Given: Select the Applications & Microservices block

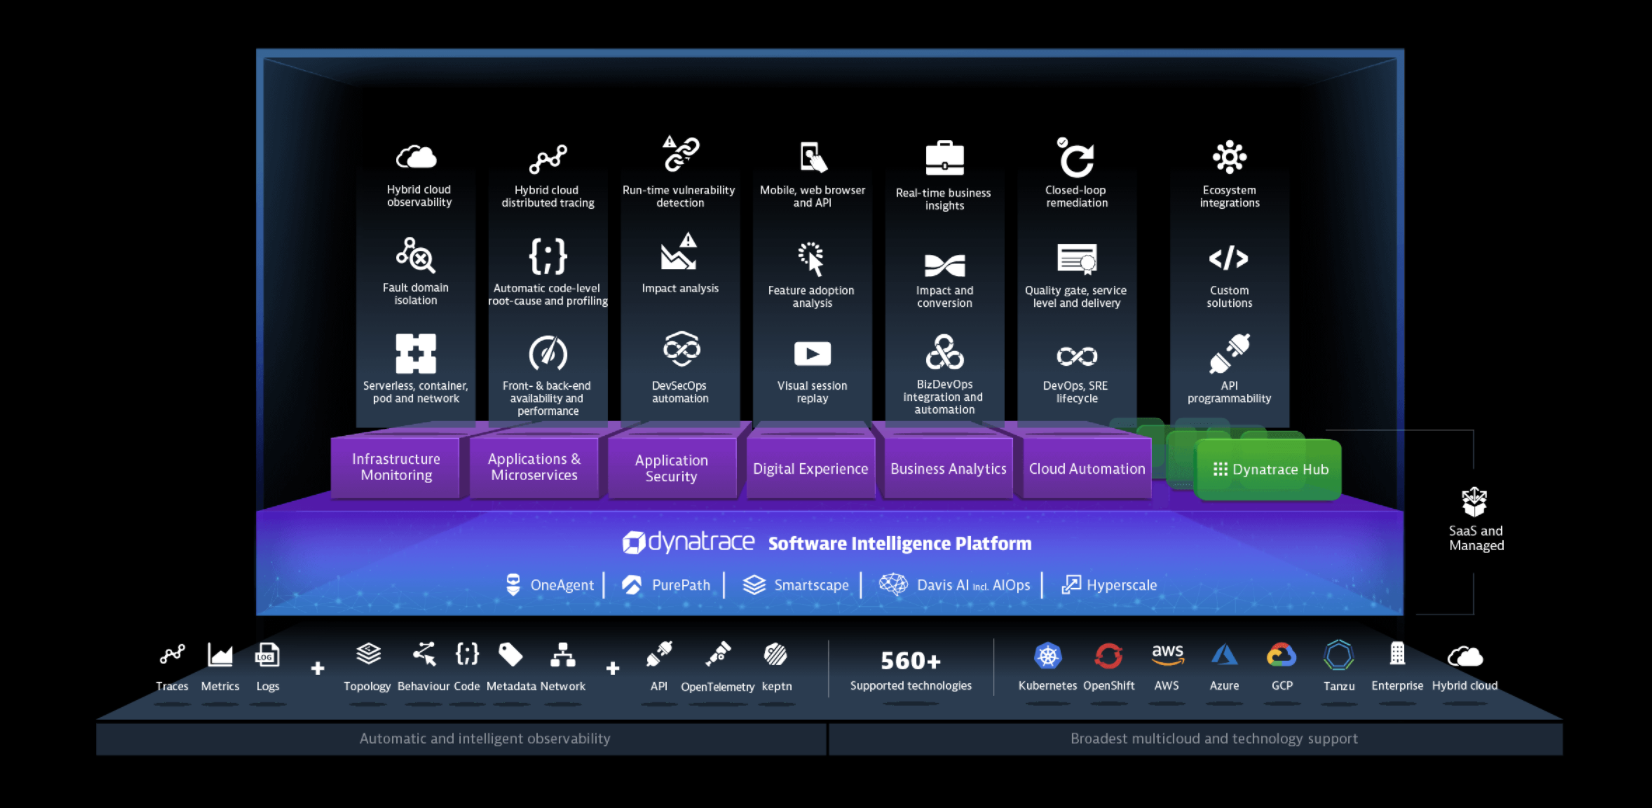Looking at the screenshot, I should (534, 467).
